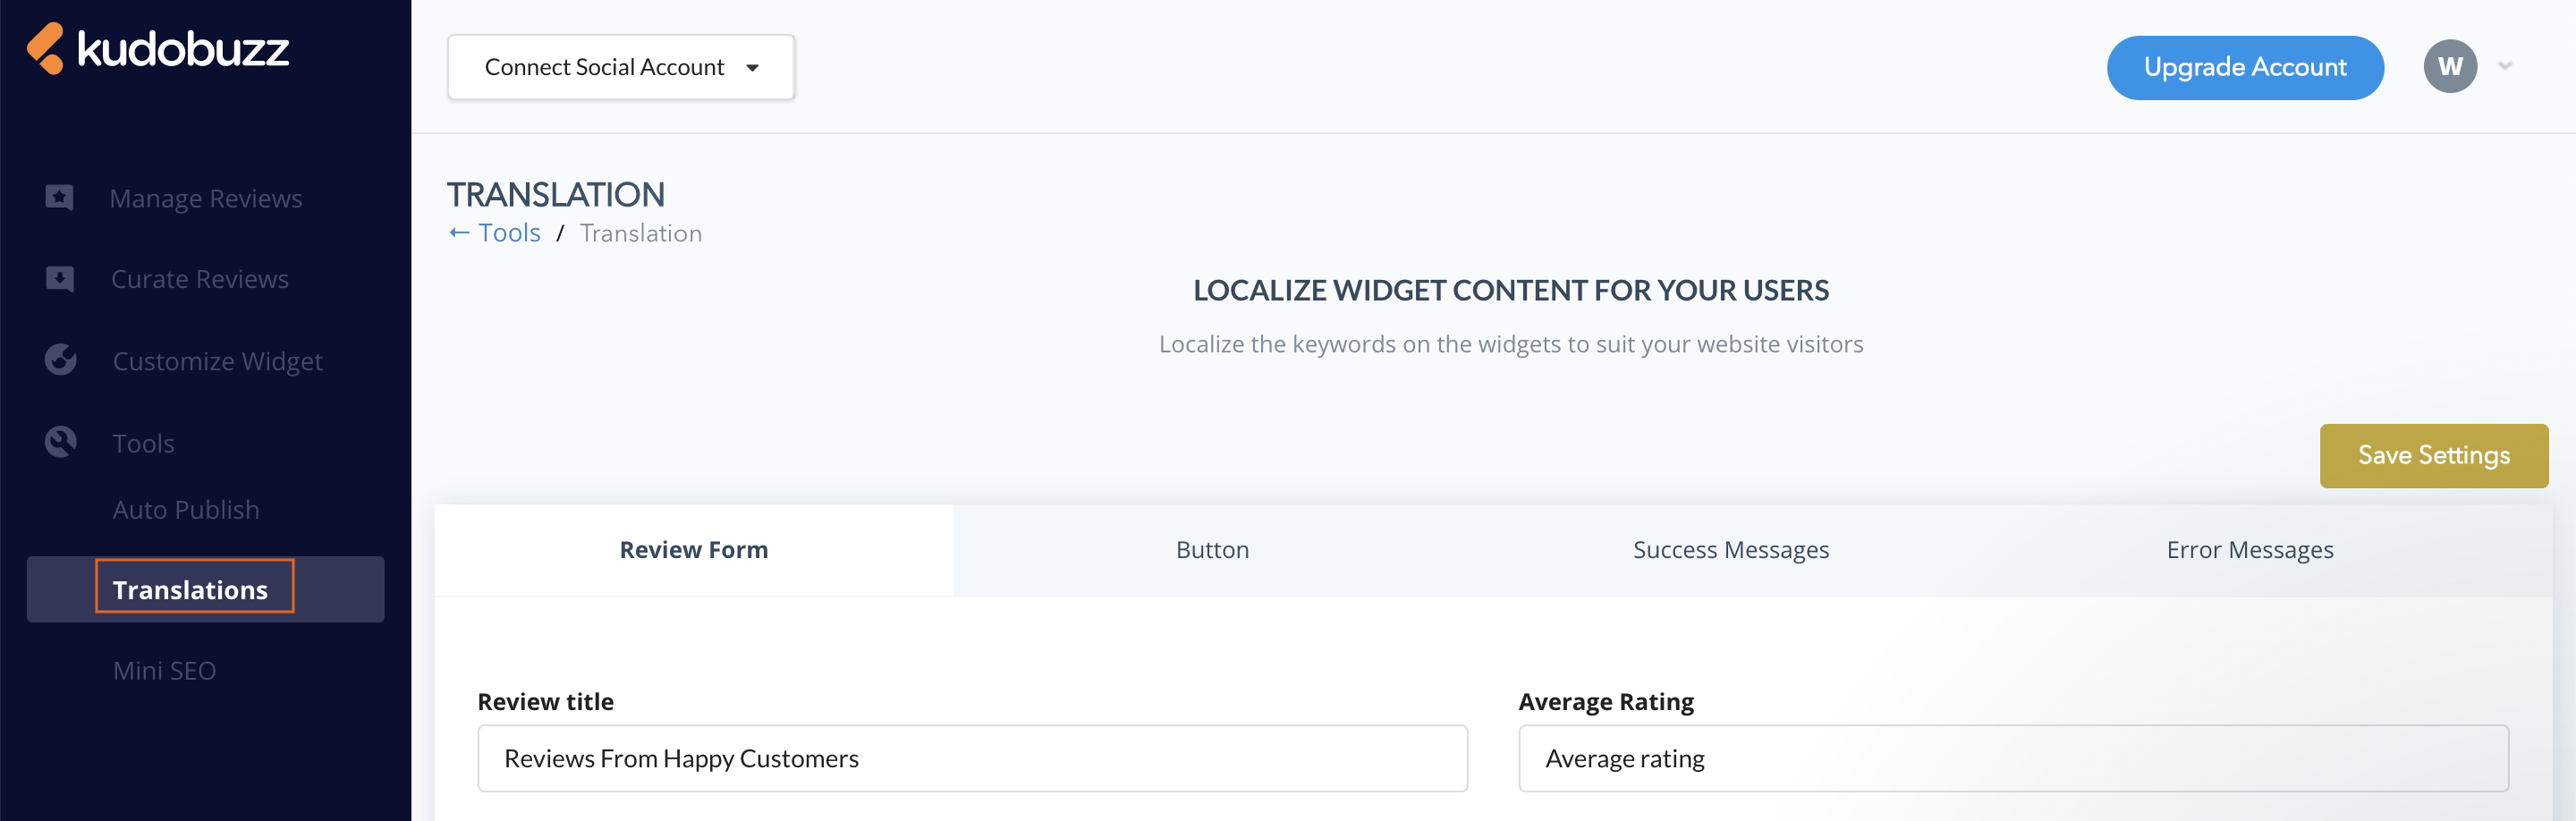Switch to the Button tab
Image resolution: width=2576 pixels, height=821 pixels.
click(x=1212, y=550)
